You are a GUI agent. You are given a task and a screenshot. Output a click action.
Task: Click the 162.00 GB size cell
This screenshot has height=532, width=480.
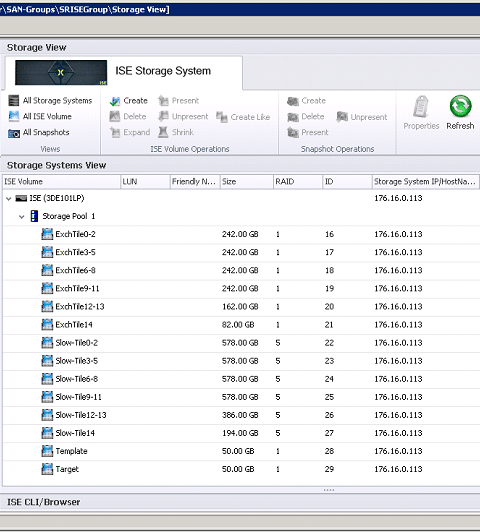tap(240, 307)
